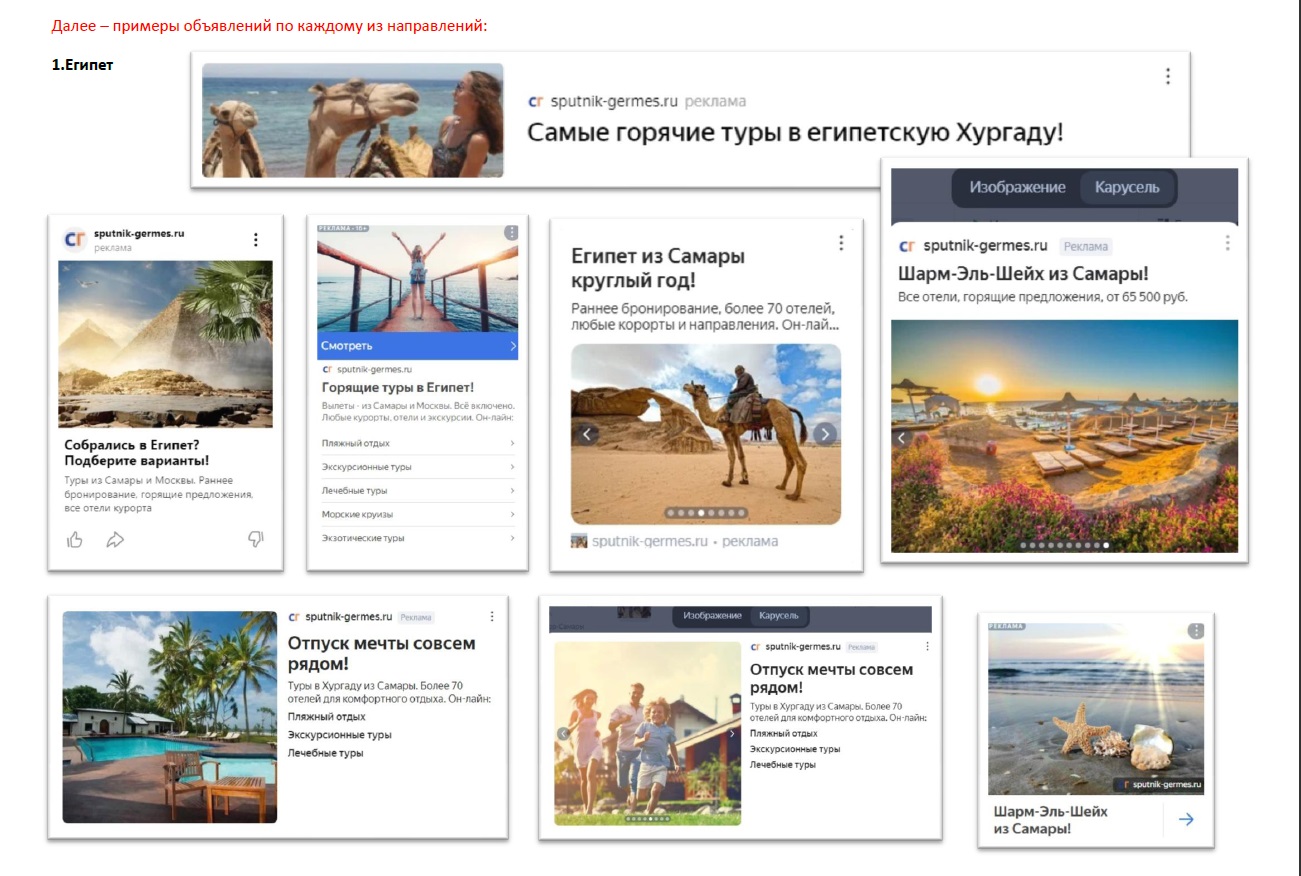Click the carousel dots on the running family image
Screen dimensions: 1301x876
648,818
